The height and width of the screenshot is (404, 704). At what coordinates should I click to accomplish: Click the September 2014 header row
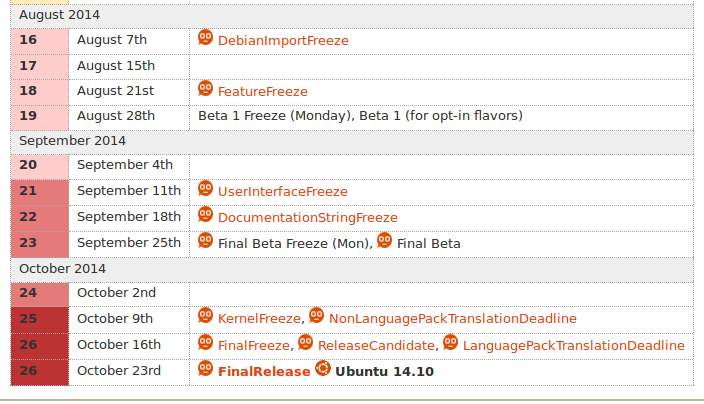(350, 141)
